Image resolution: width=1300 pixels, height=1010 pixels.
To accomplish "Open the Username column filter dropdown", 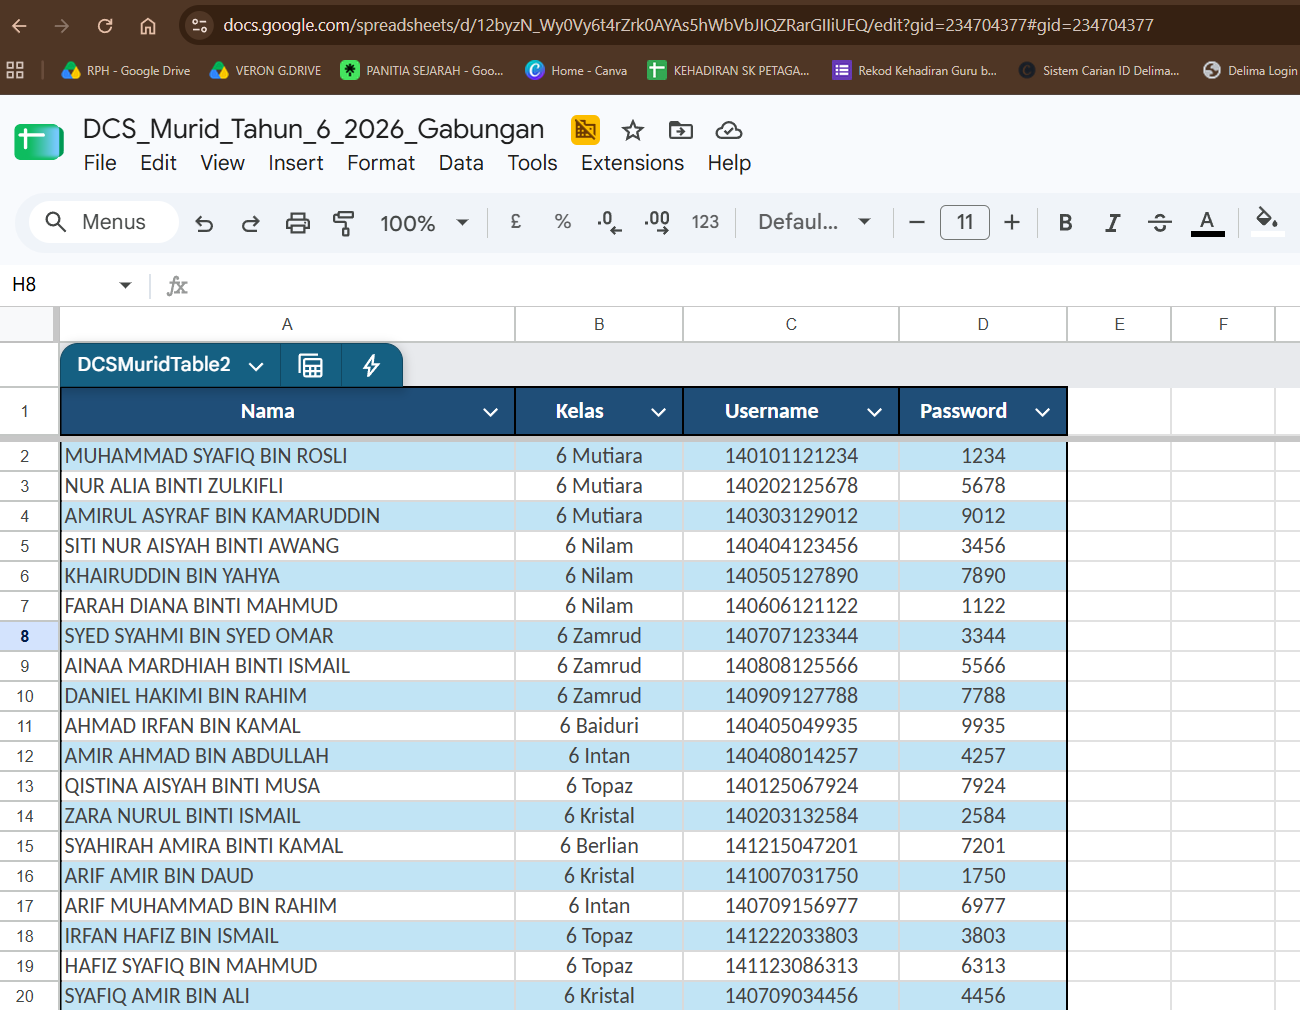I will coord(874,412).
